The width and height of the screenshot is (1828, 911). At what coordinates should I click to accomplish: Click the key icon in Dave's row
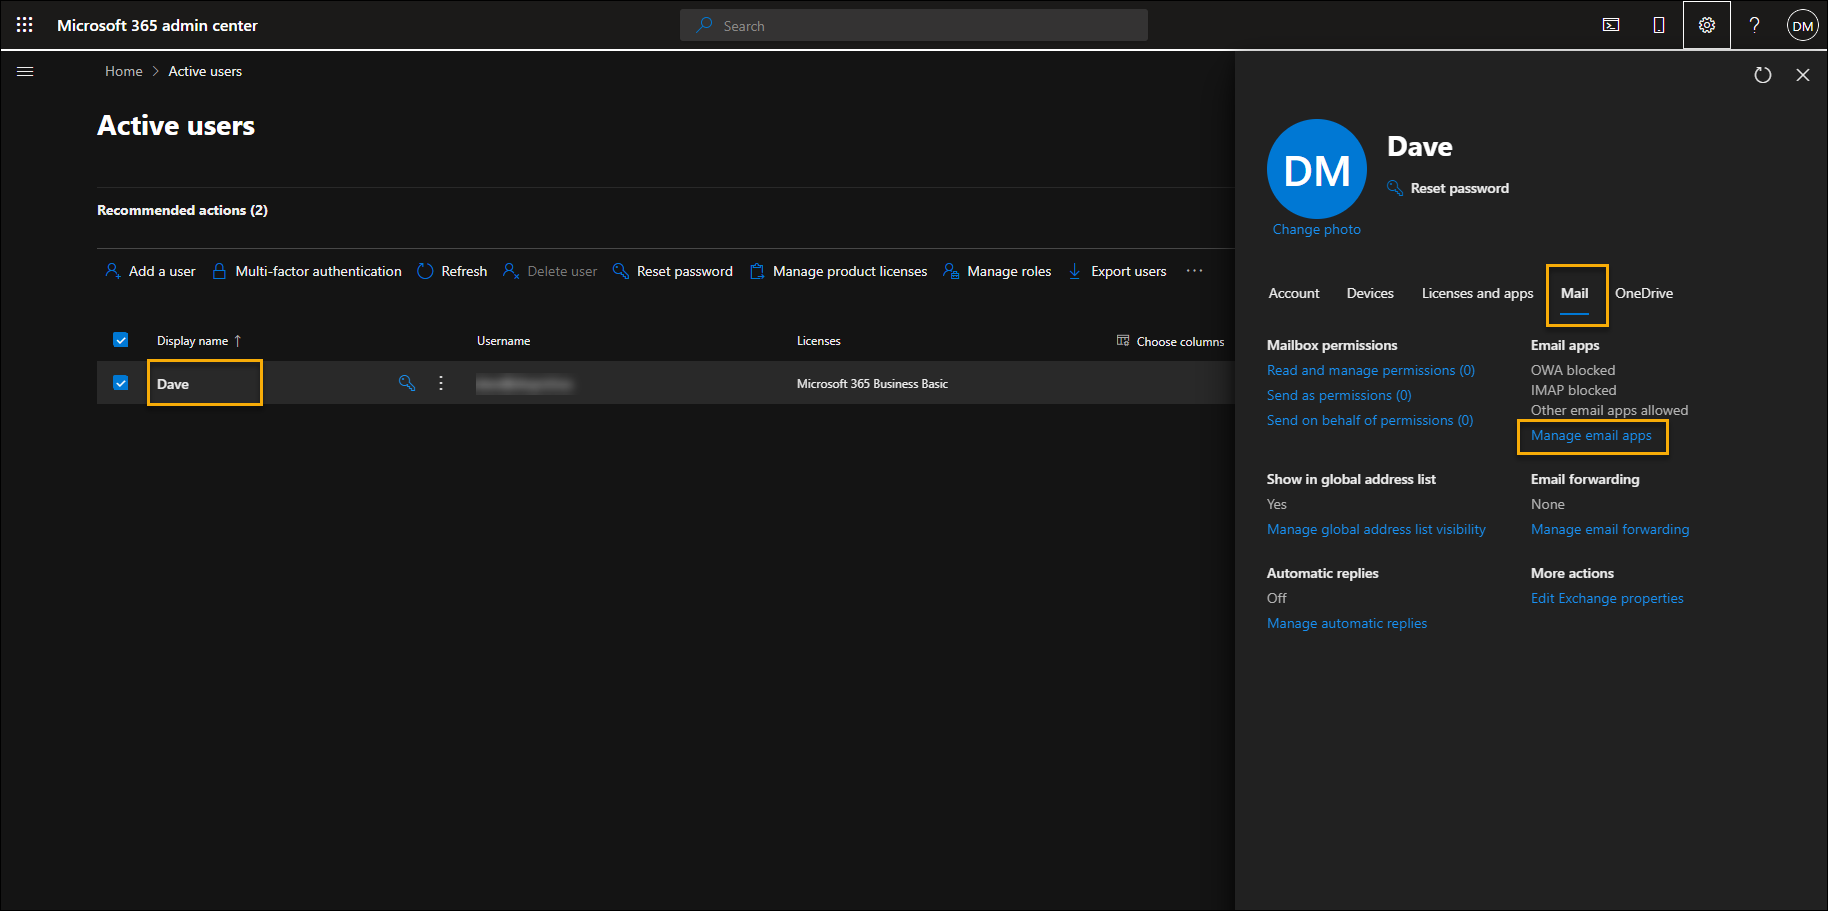[407, 383]
